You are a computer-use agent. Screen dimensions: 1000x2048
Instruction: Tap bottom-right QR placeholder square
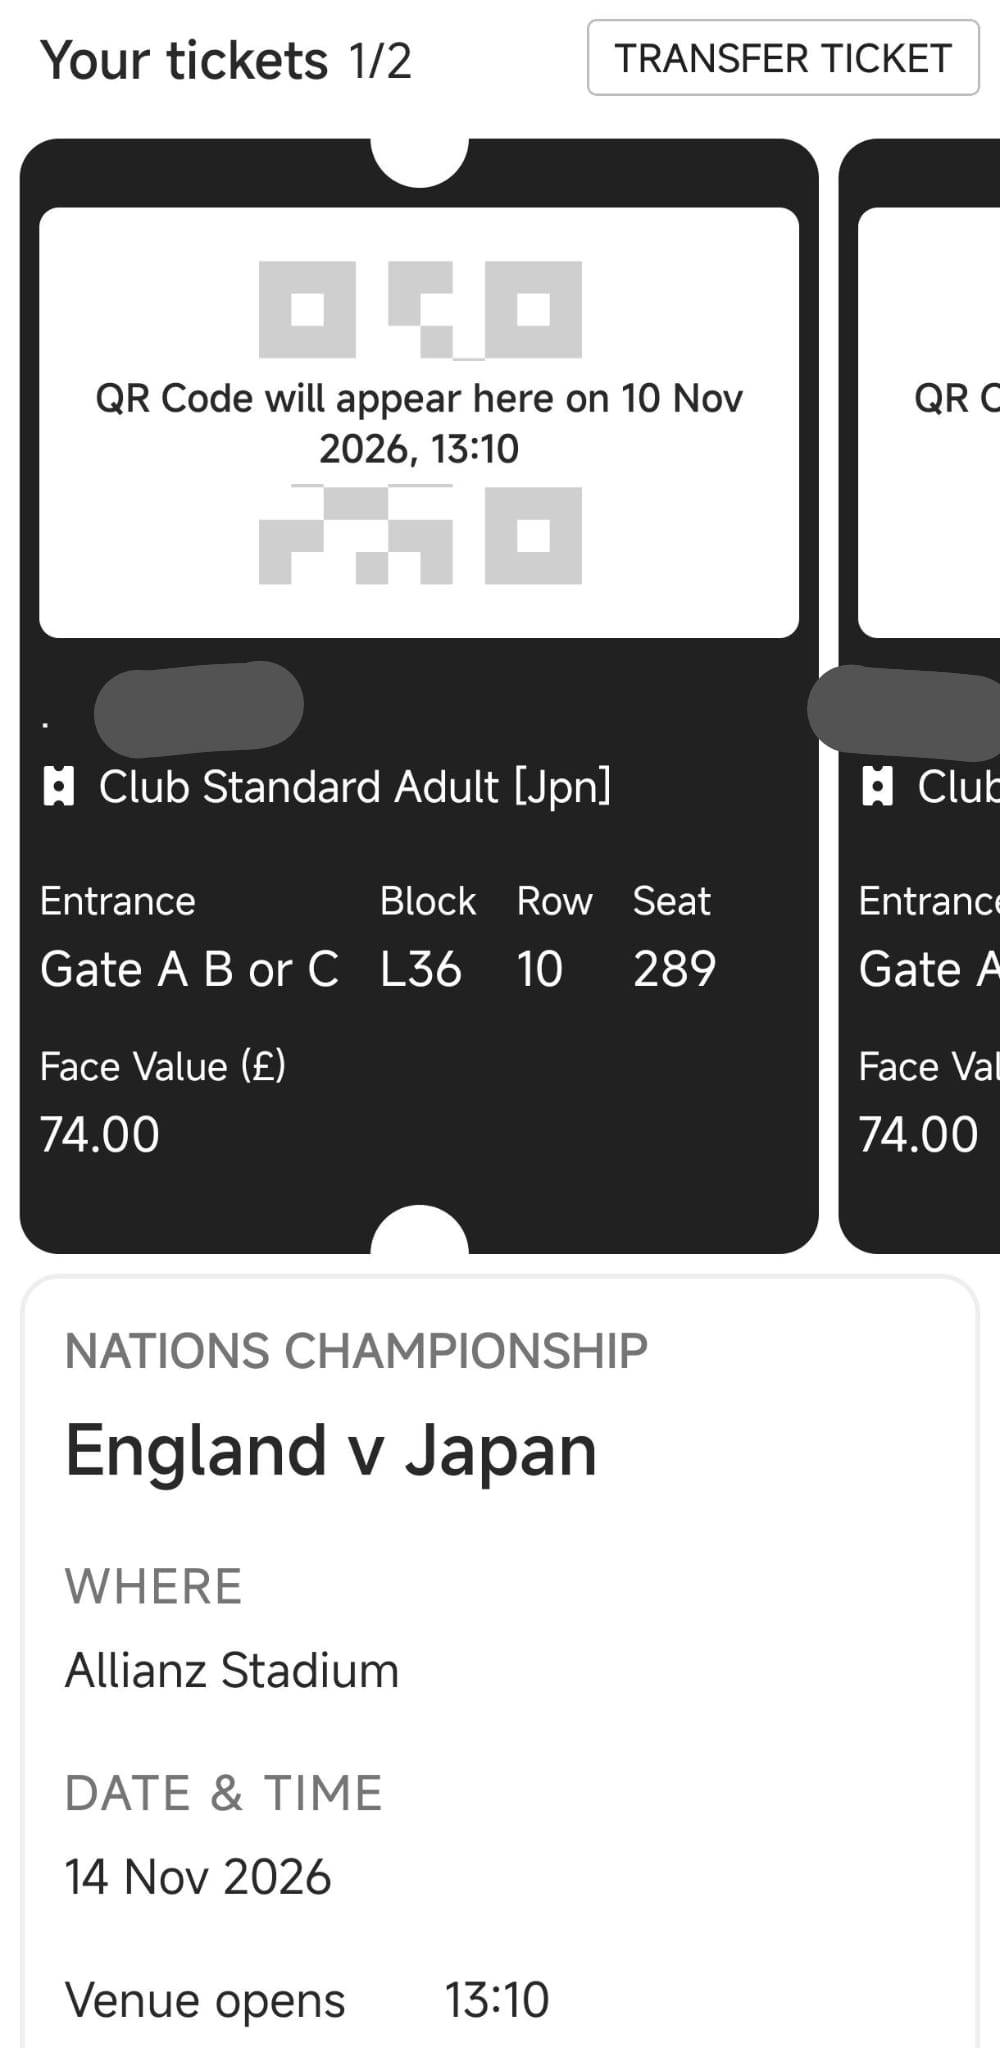533,535
